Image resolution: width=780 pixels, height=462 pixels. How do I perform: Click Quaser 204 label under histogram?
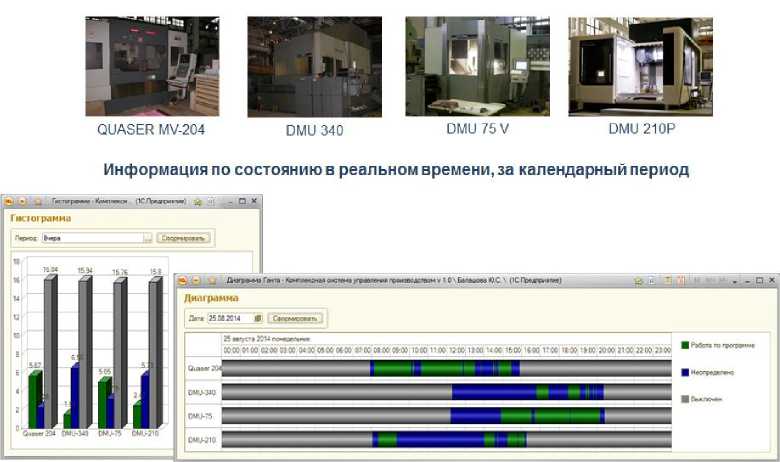click(39, 434)
